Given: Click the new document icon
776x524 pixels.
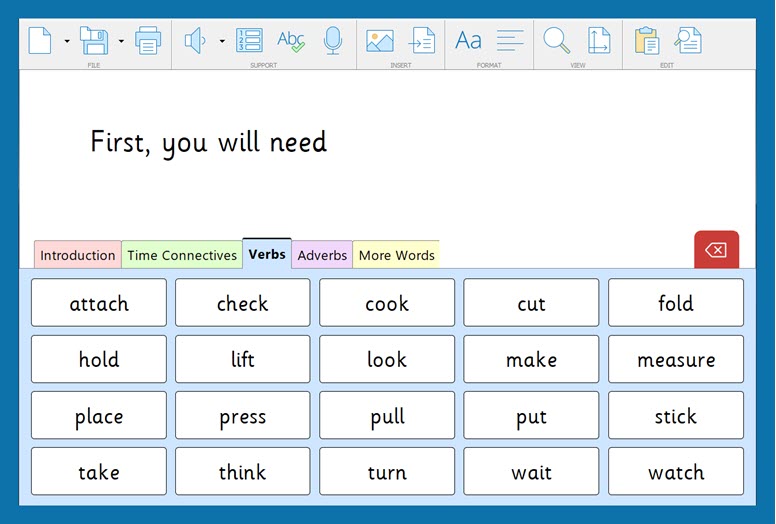Looking at the screenshot, I should (x=40, y=40).
